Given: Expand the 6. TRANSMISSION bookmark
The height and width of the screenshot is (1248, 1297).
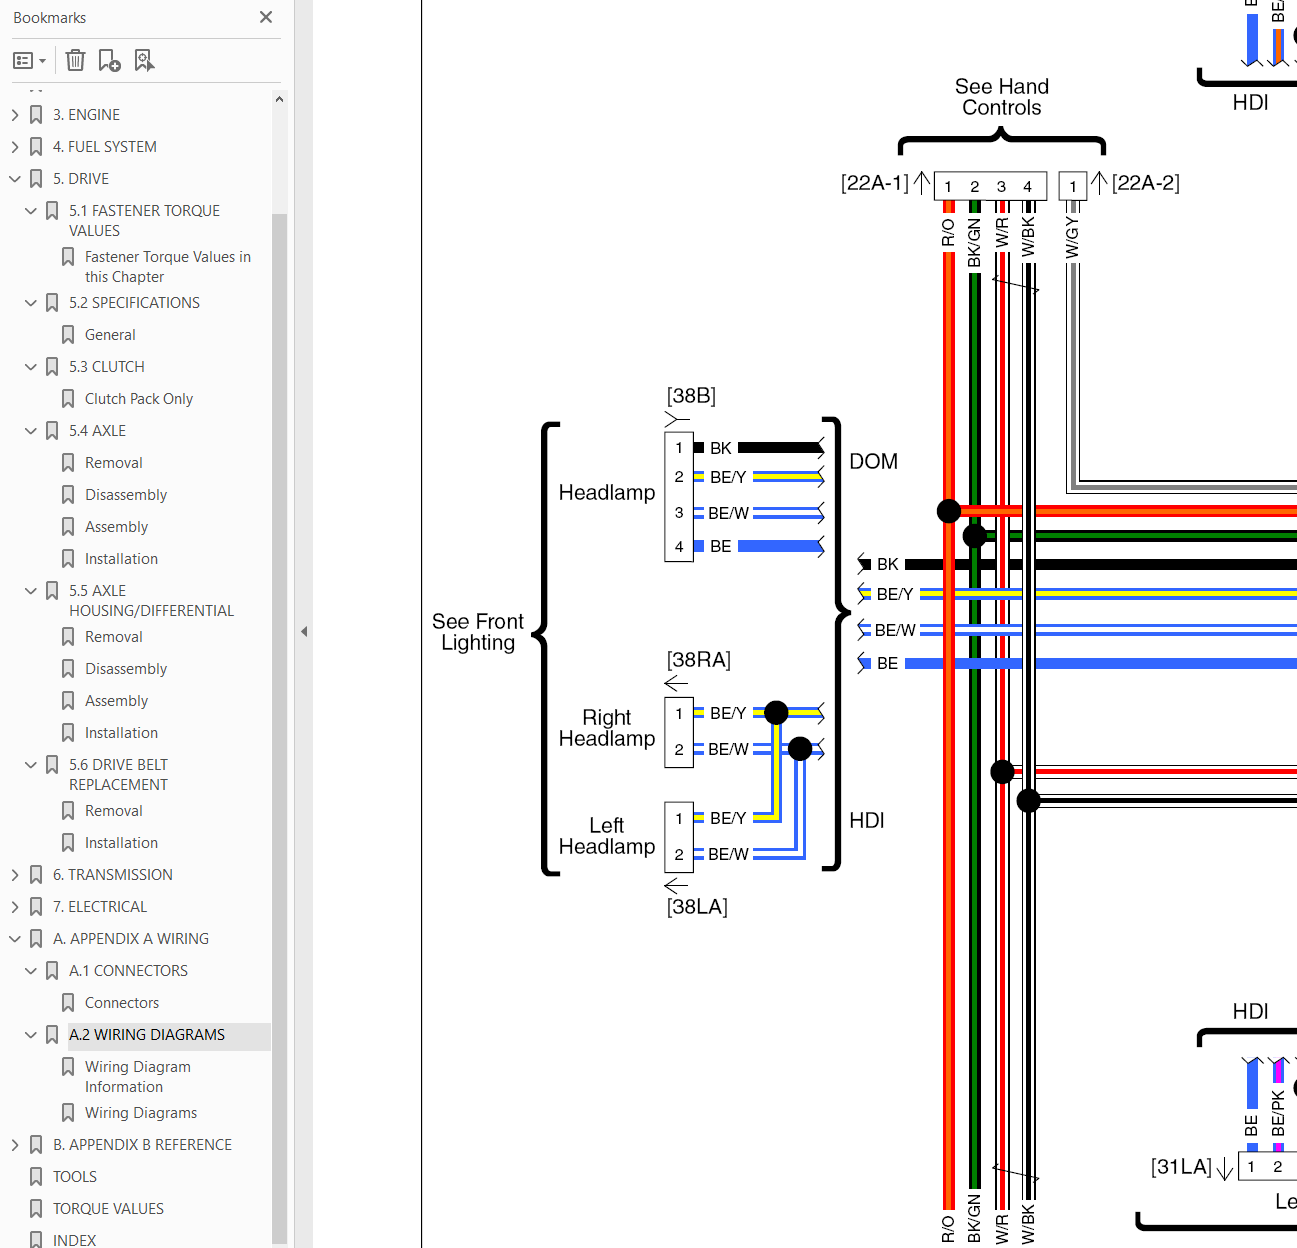Looking at the screenshot, I should pyautogui.click(x=14, y=875).
